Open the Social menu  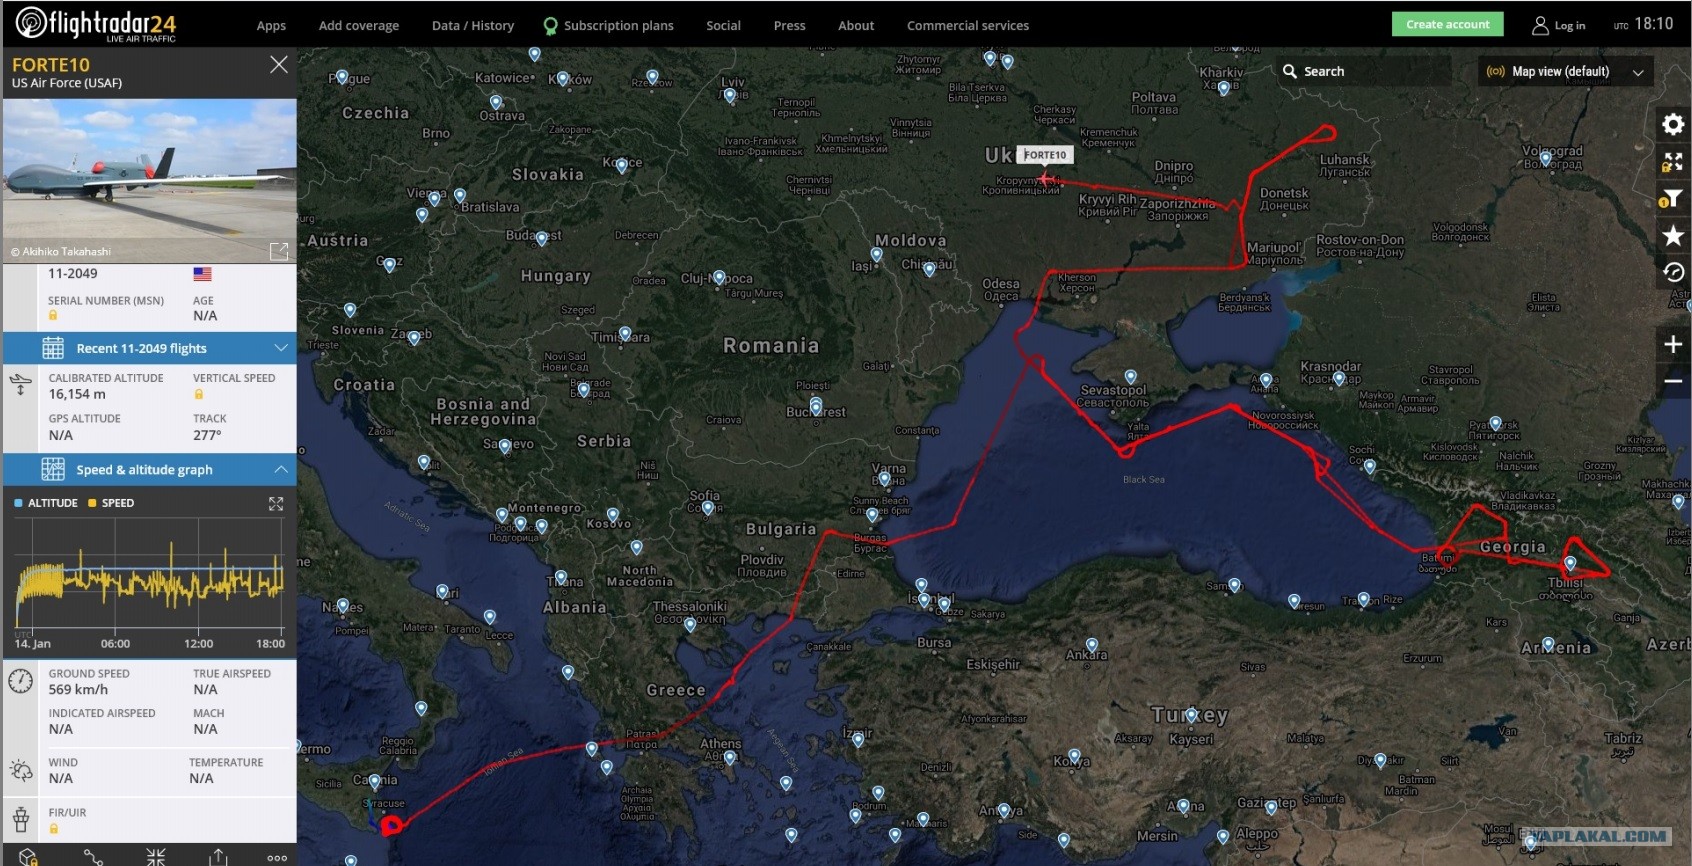[723, 26]
